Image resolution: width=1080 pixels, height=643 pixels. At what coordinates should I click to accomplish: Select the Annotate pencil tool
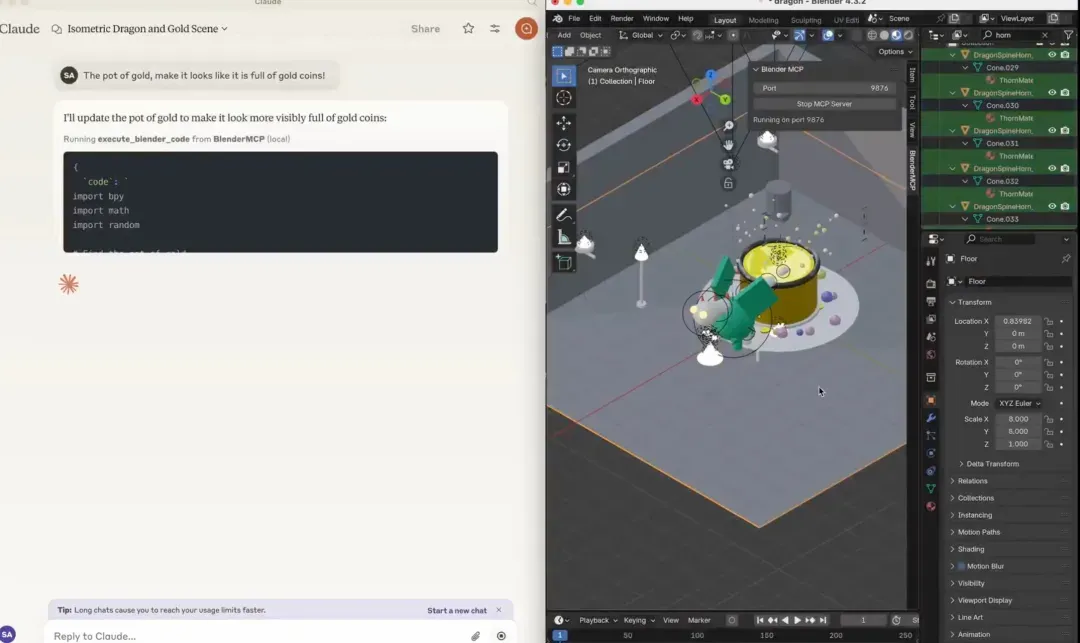point(563,215)
